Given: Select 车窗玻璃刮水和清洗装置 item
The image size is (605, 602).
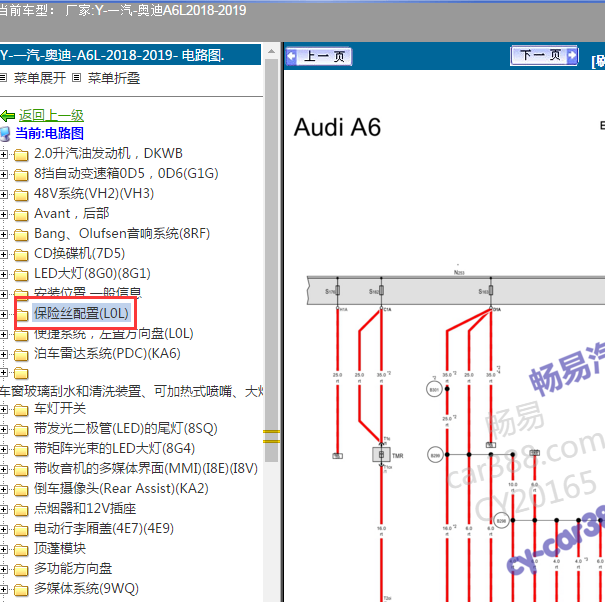Looking at the screenshot, I should pyautogui.click(x=132, y=391).
